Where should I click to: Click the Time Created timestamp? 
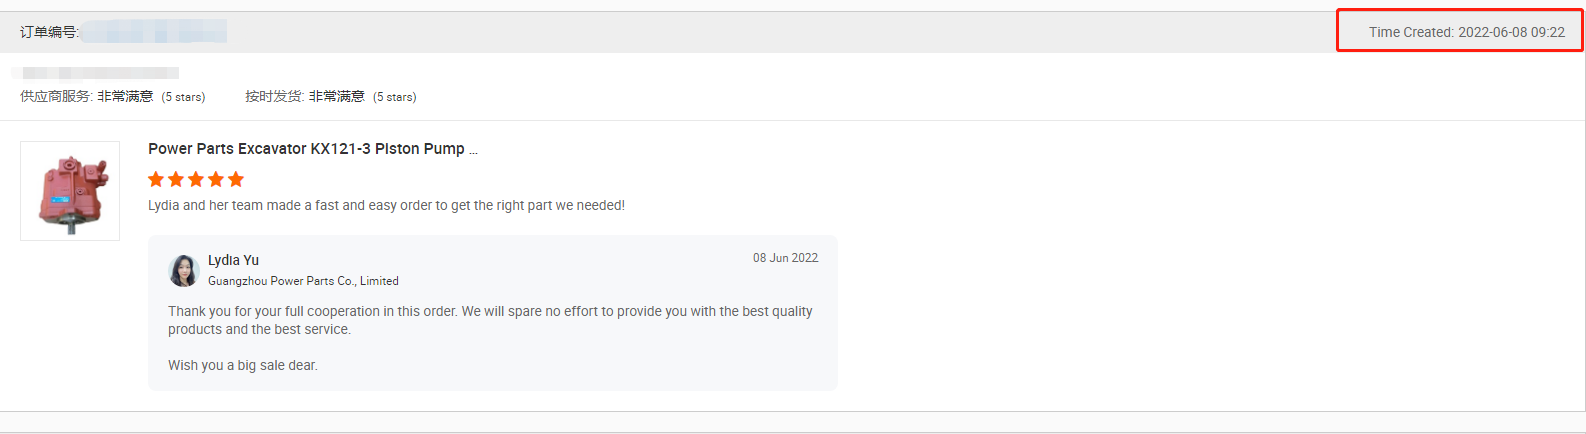coord(1466,32)
